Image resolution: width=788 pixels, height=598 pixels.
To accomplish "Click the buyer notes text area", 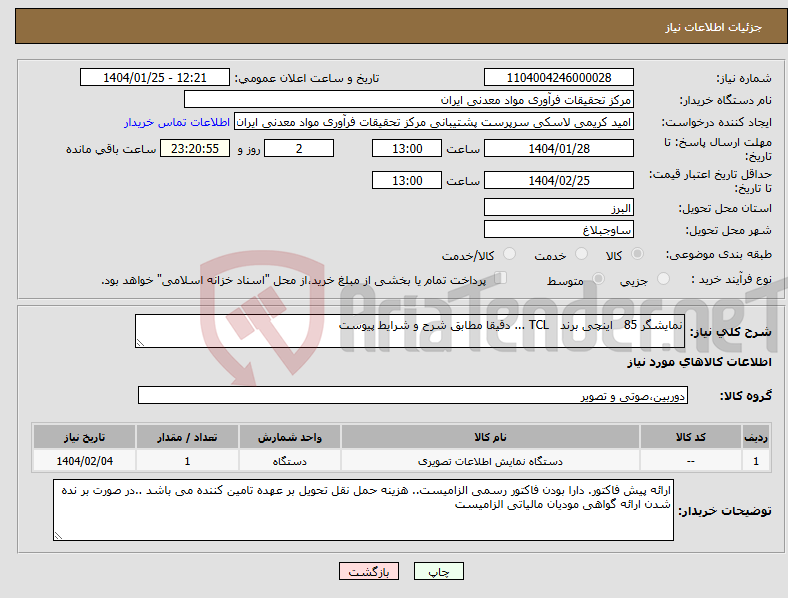I will pos(363,510).
